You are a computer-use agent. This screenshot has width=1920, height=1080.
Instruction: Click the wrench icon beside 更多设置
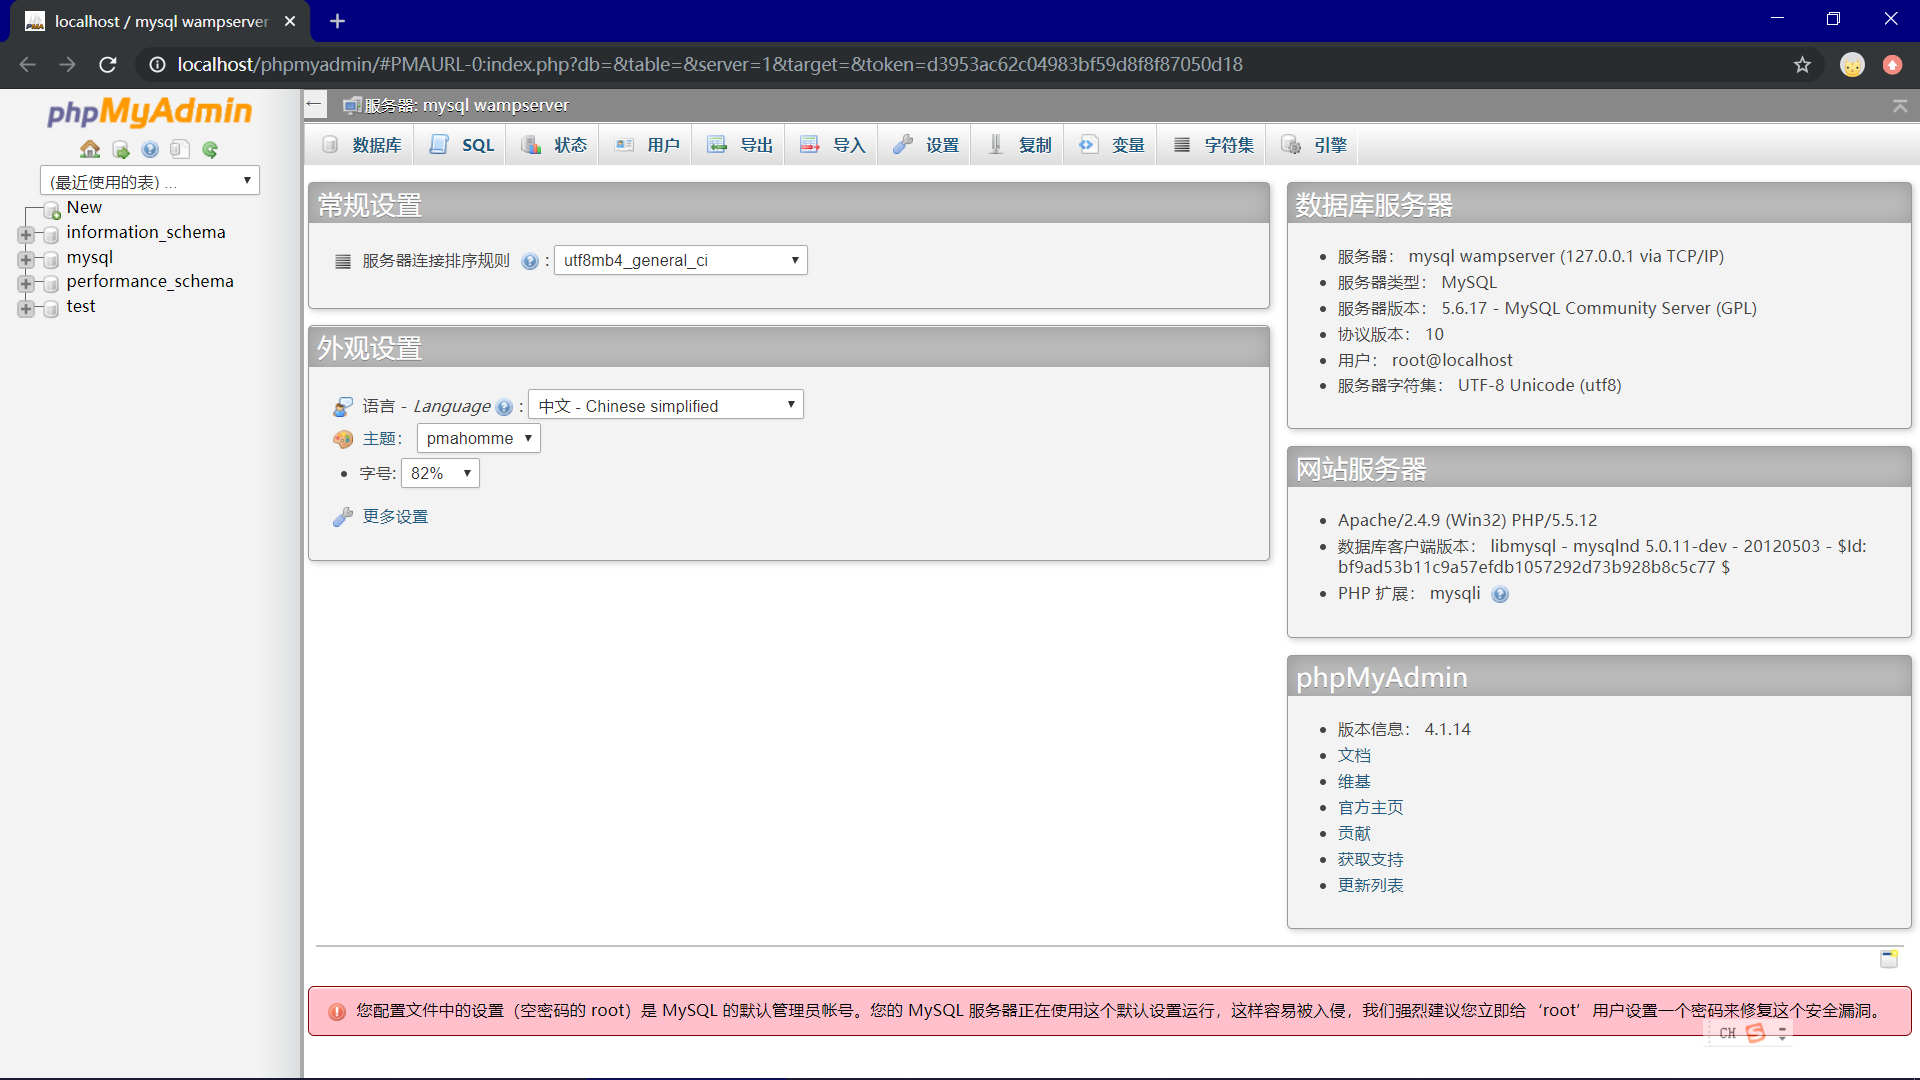(x=343, y=517)
